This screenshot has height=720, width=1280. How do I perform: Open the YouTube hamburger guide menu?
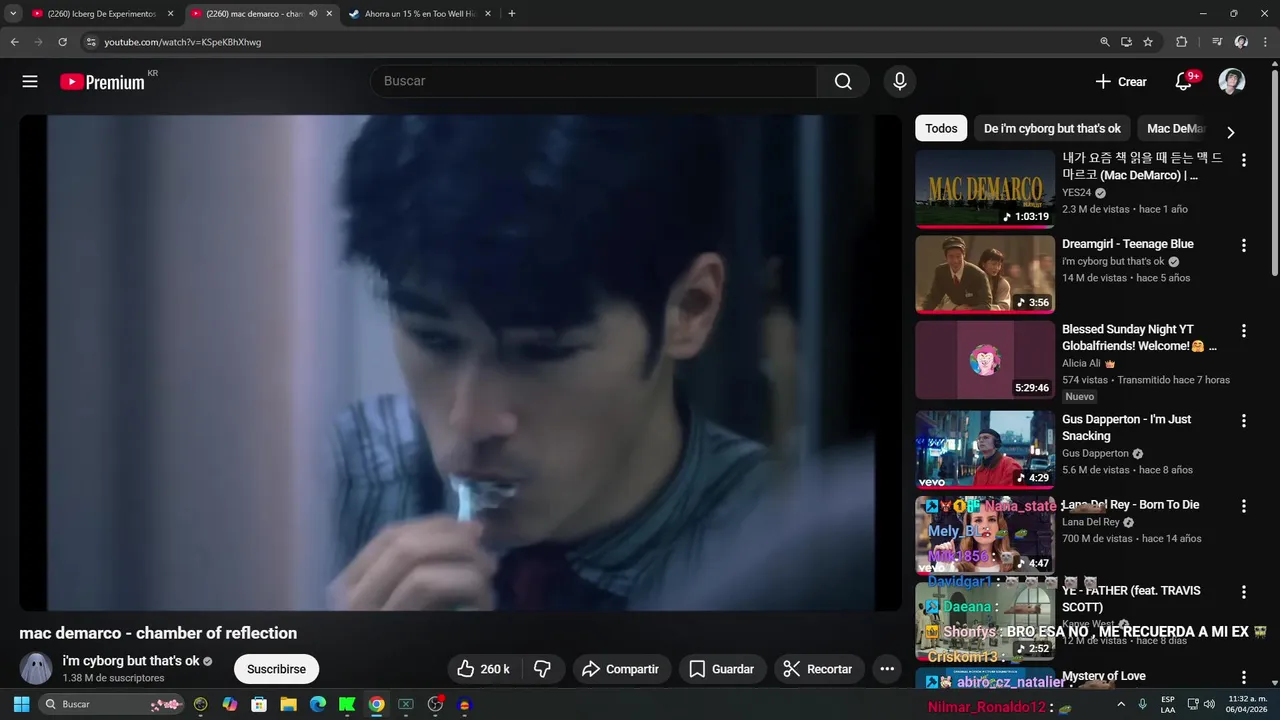point(30,81)
